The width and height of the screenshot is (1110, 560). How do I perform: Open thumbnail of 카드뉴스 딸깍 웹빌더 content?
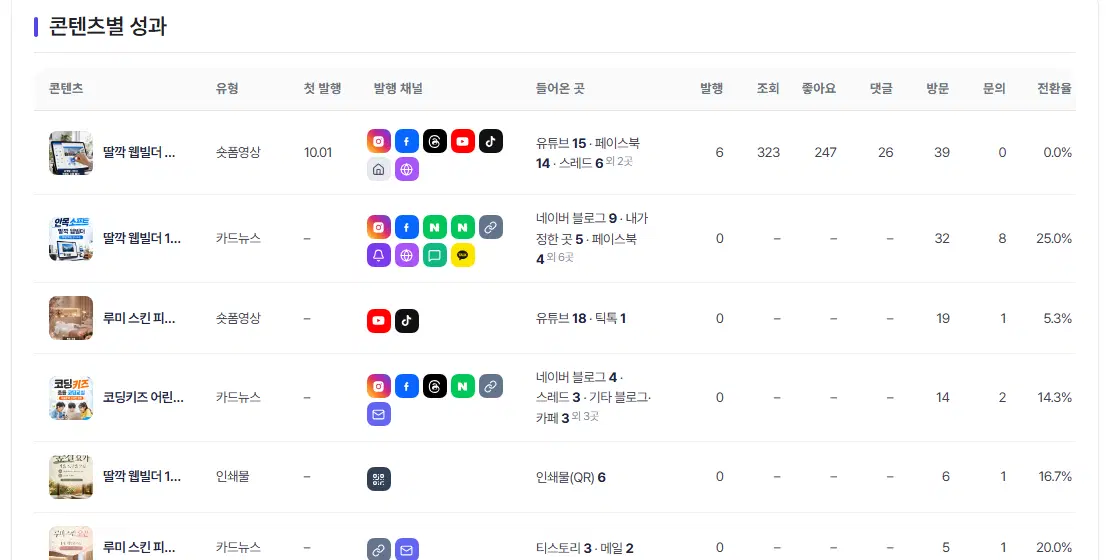click(71, 239)
